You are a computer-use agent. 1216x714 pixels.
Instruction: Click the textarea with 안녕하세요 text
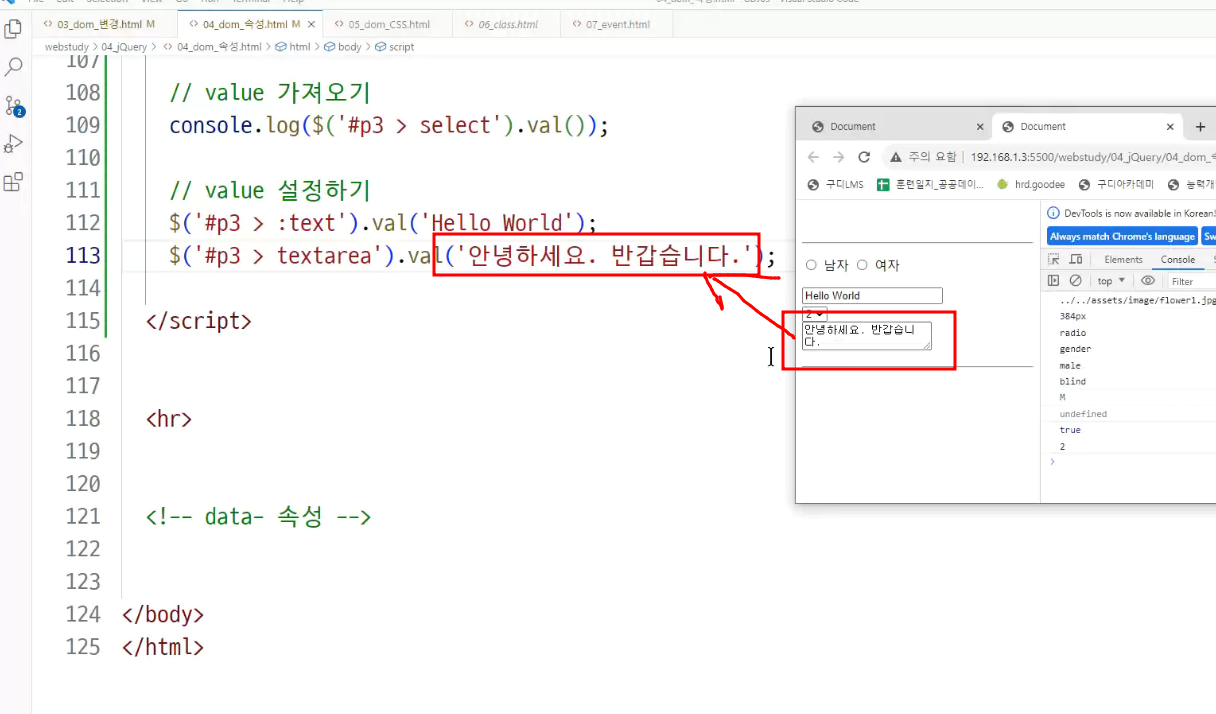[866, 335]
